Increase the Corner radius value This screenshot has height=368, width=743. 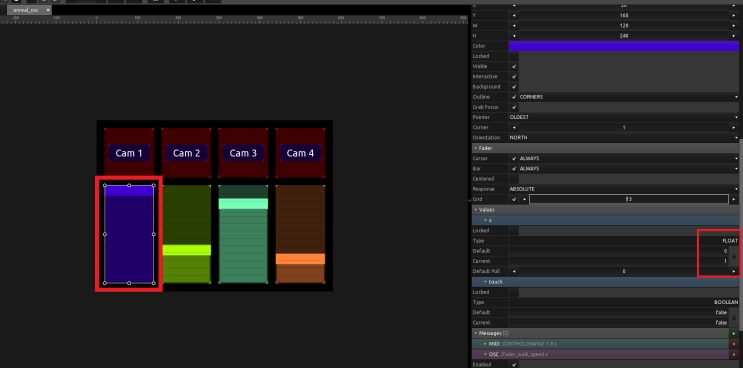[734, 127]
